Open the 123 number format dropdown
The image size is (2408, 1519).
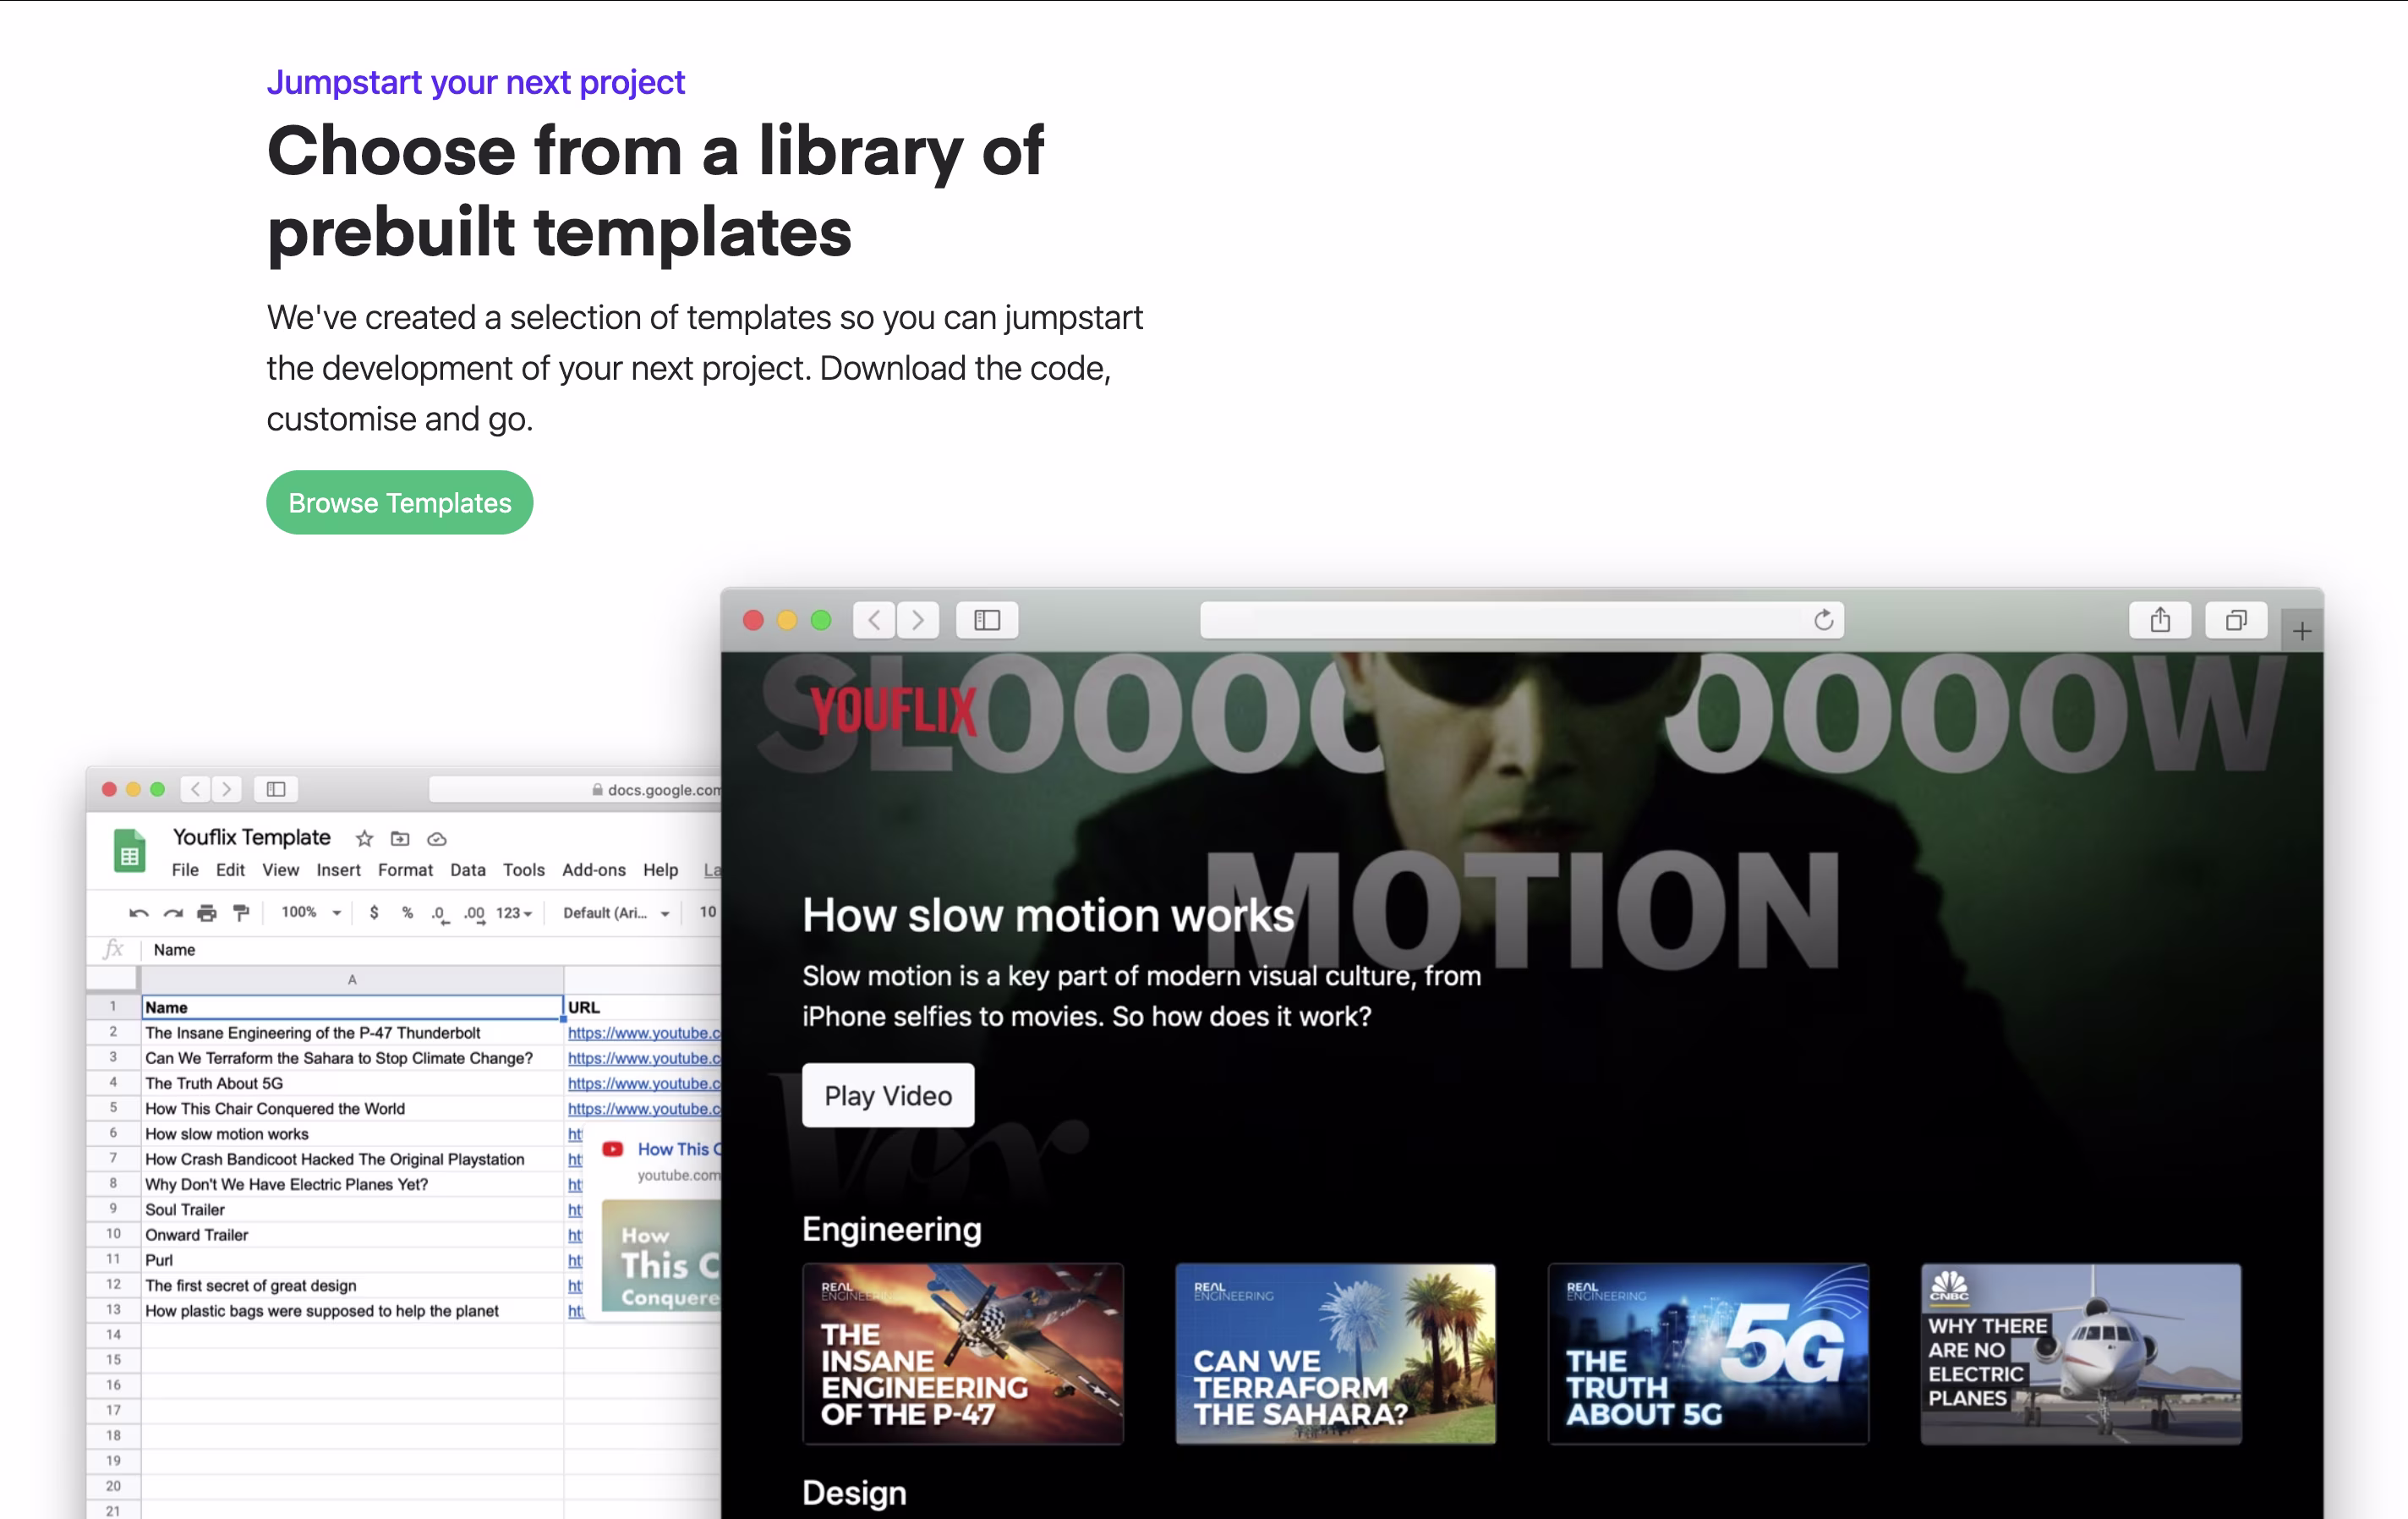click(x=514, y=912)
